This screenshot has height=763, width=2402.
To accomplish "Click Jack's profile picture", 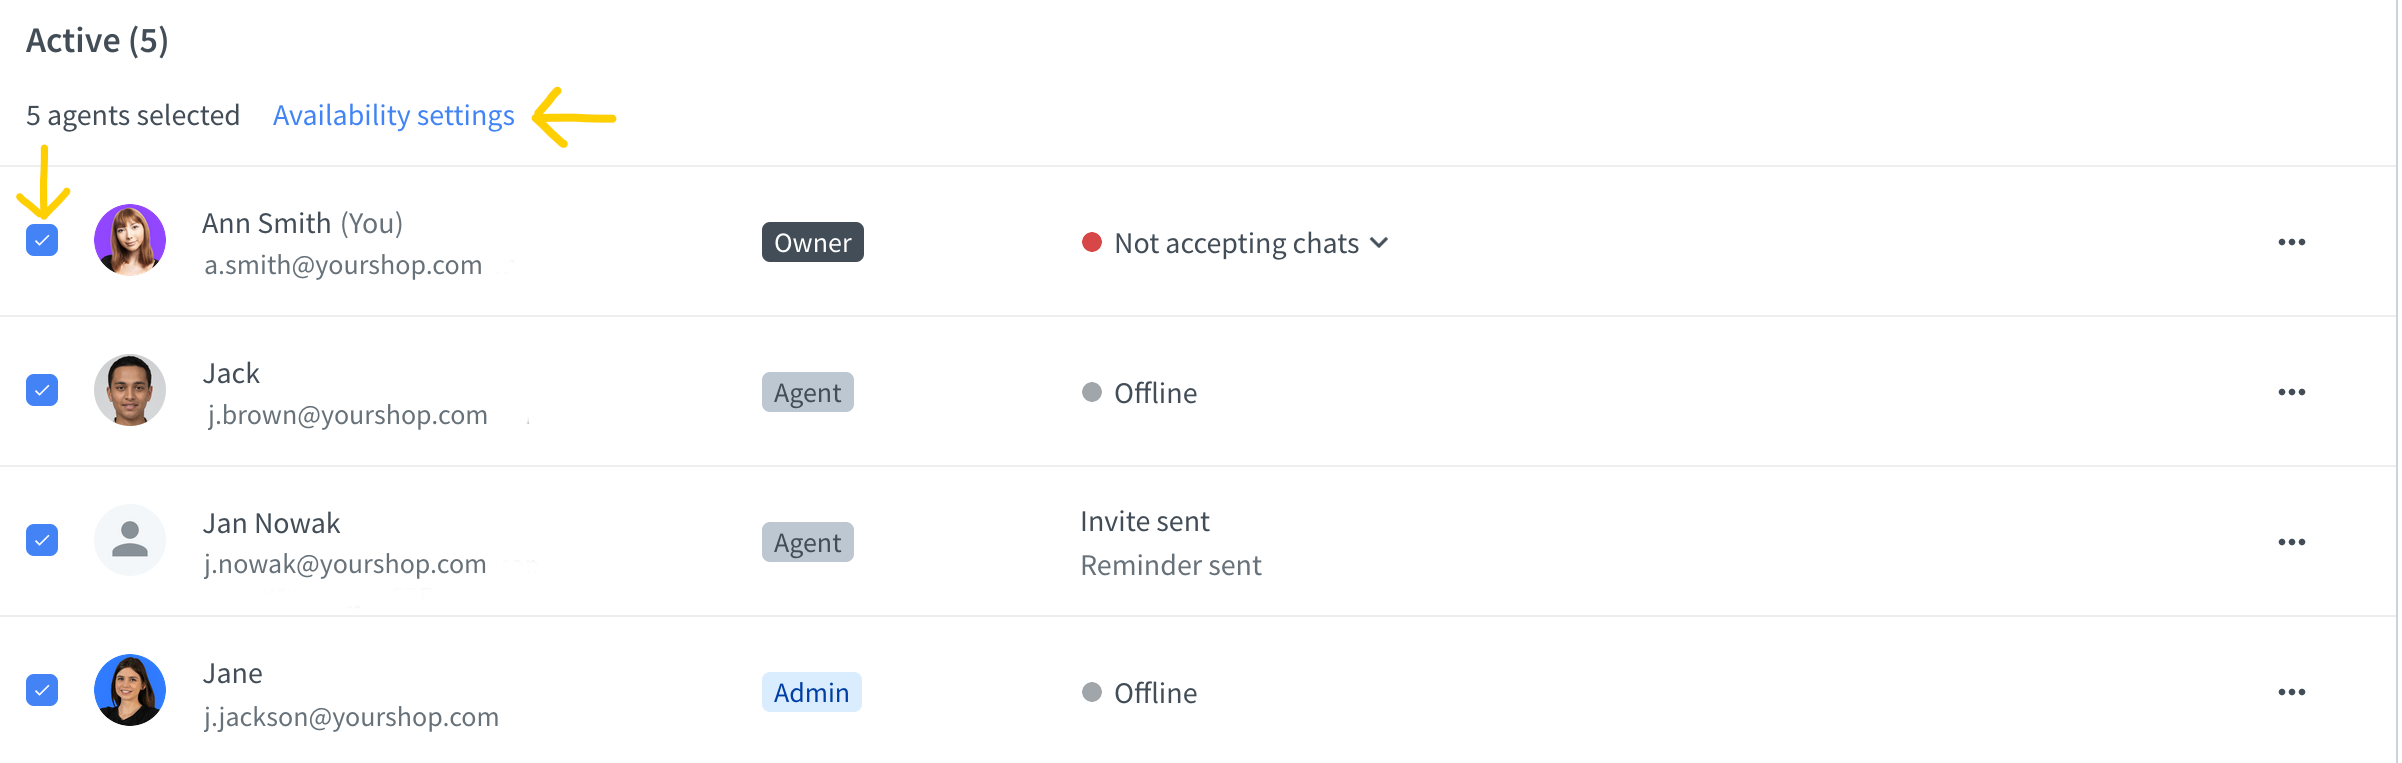I will click(130, 390).
